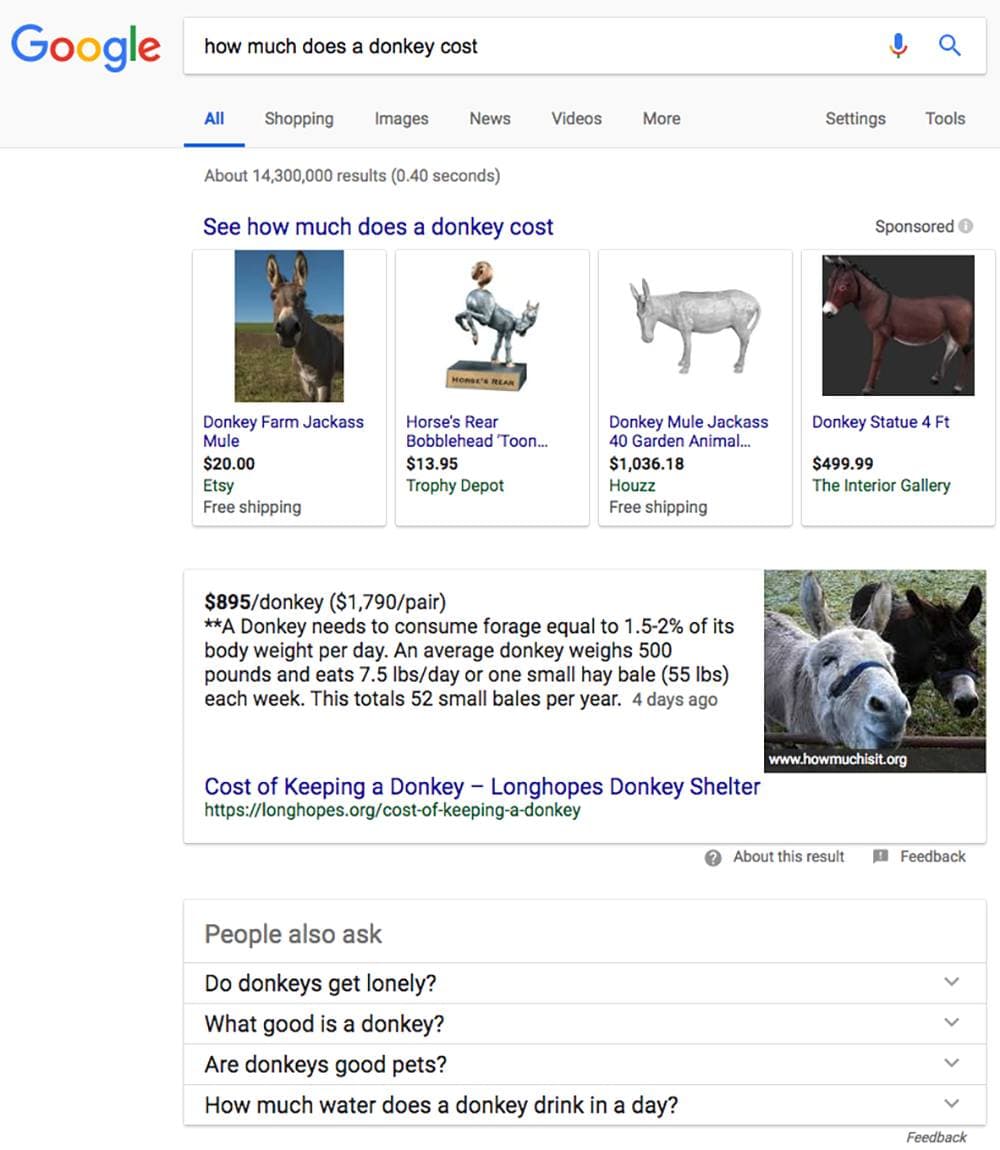Click the '4 days ago' snippet date
Screen dimensions: 1000x1150
[x=675, y=700]
